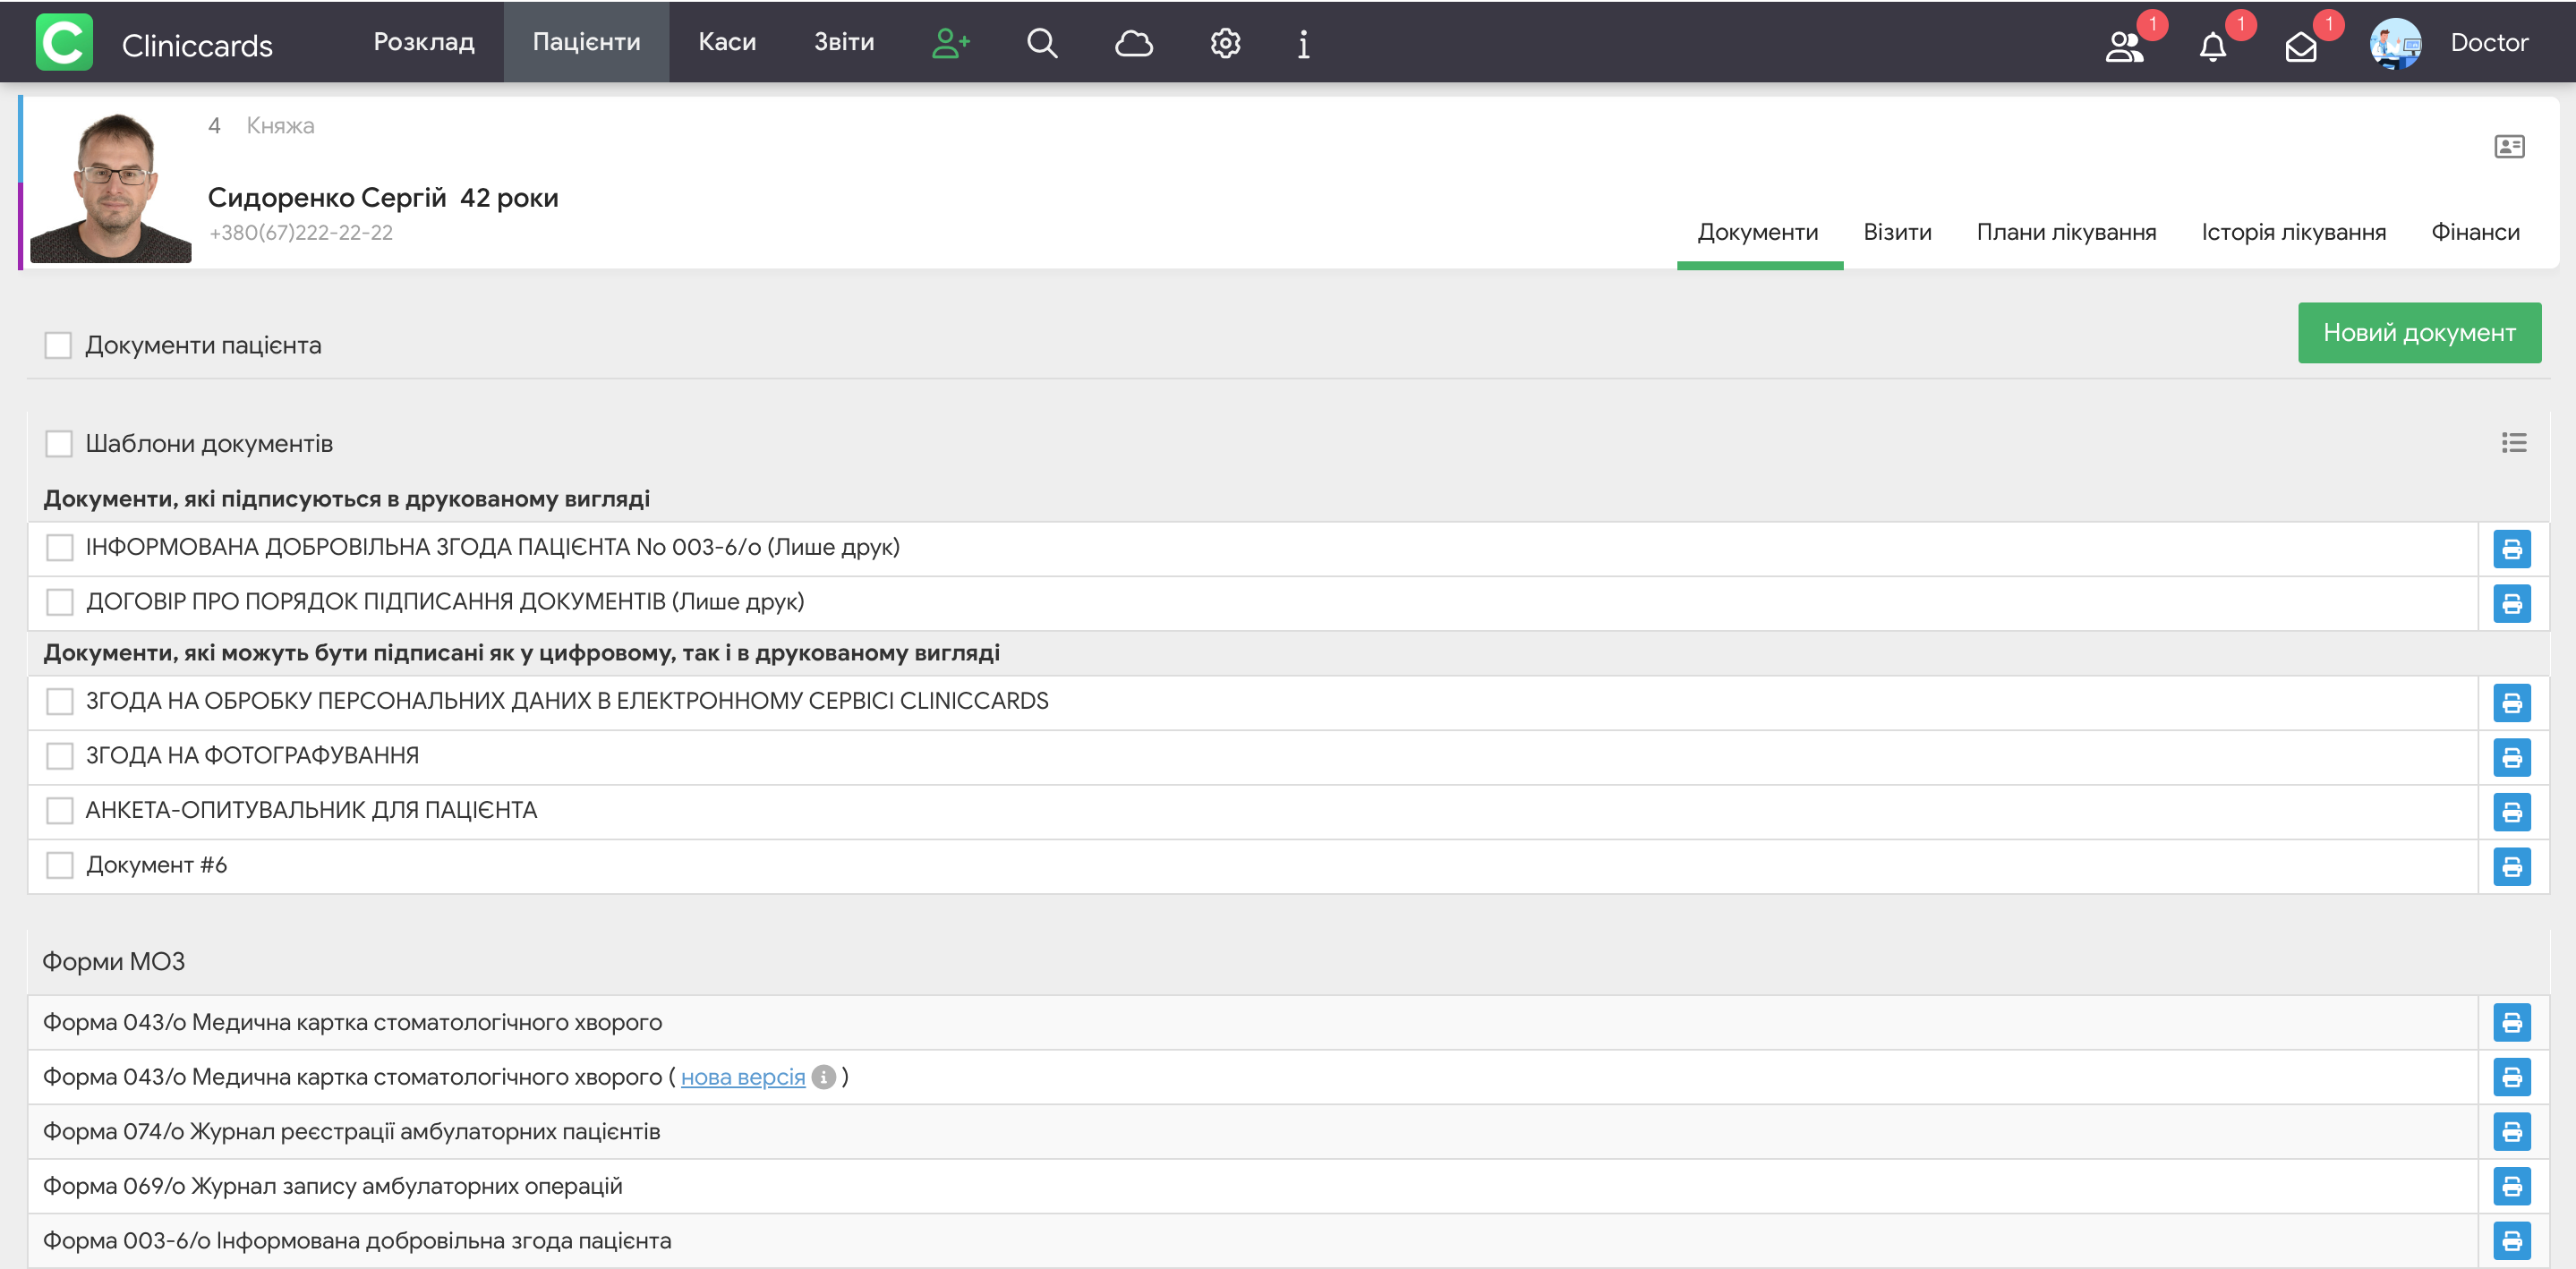Open the messages envelope icon

[2301, 46]
